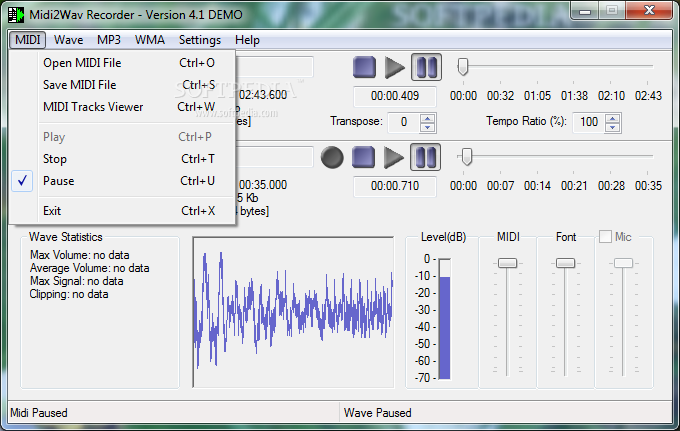This screenshot has width=680, height=431.
Task: Decrease Tempo Ratio with the down arrow
Action: pos(612,127)
